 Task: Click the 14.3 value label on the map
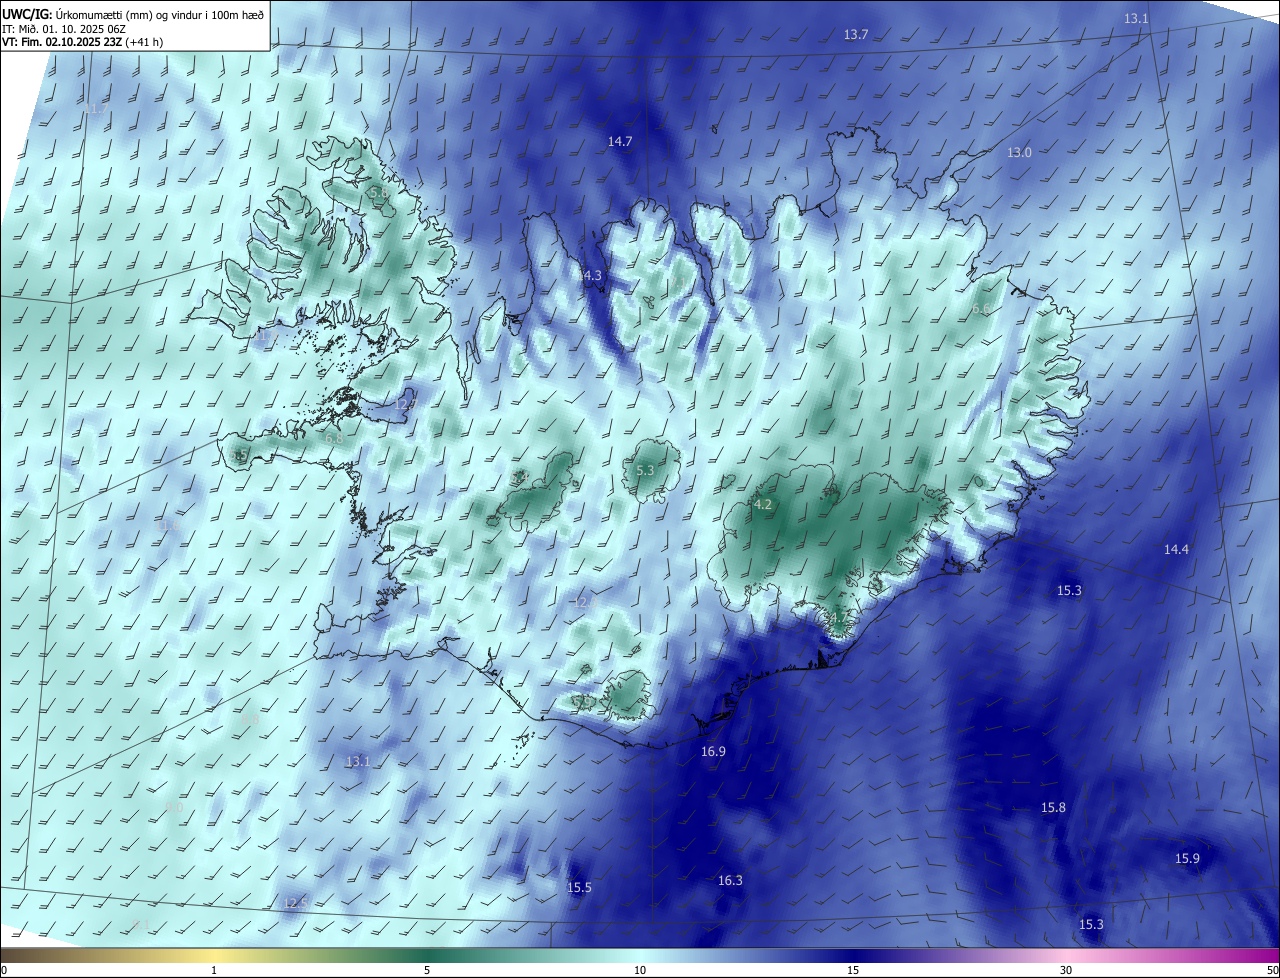tap(590, 276)
